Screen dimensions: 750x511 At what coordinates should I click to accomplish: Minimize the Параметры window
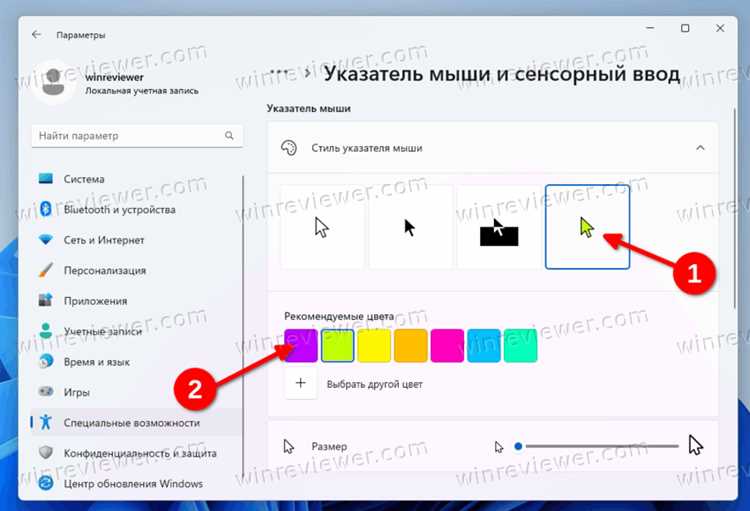650,28
